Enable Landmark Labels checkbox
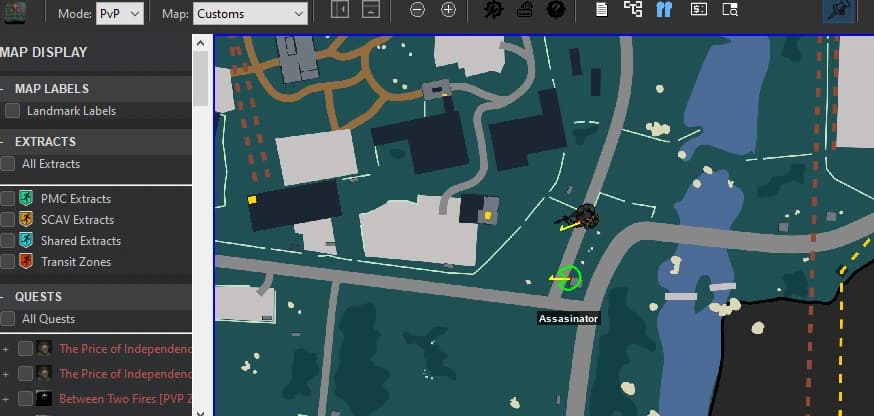This screenshot has width=874, height=416. click(x=12, y=111)
